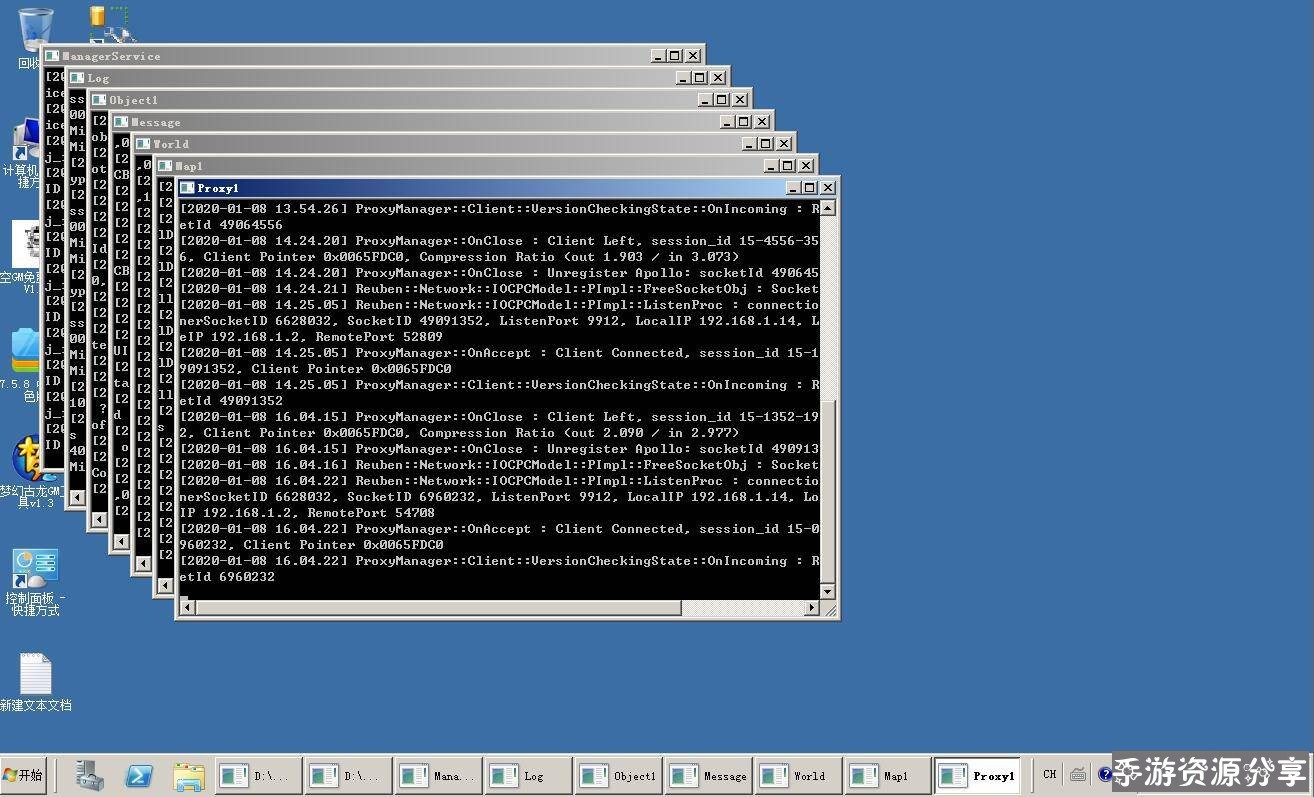The width and height of the screenshot is (1314, 797).
Task: Click the Start button
Action: [x=24, y=775]
